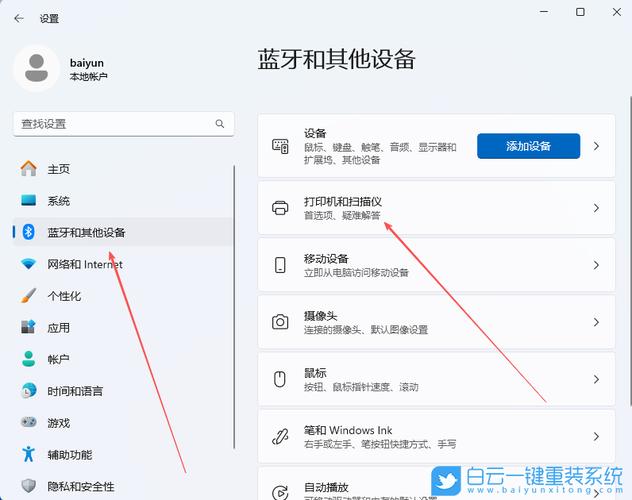The height and width of the screenshot is (500, 632).
Task: Open the 自动播放 entry
Action: click(437, 484)
